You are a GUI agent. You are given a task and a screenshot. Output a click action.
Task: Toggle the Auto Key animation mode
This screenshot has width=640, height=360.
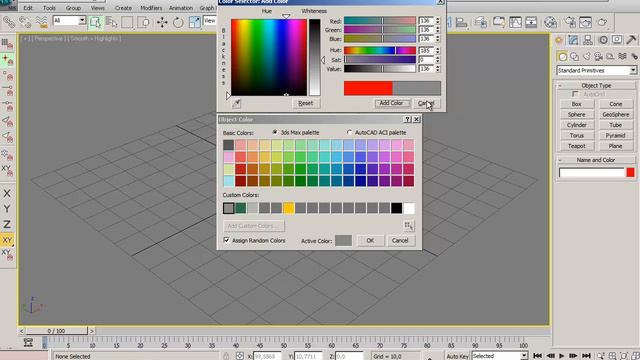click(457, 356)
